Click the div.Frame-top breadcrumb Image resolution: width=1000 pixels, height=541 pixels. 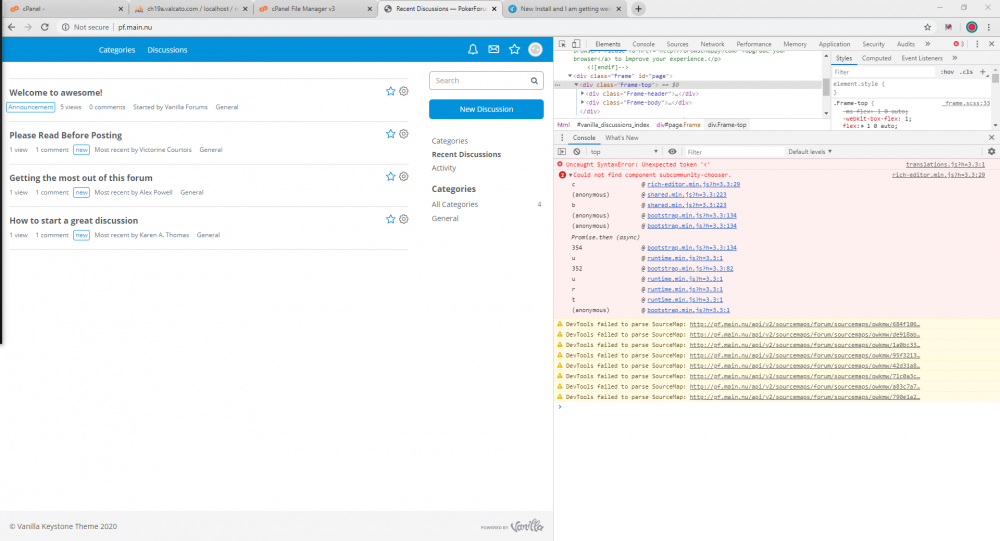pos(726,125)
